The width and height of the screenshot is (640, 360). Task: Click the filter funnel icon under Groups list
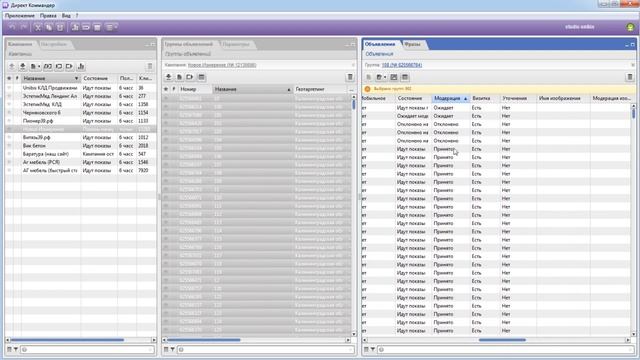[172, 349]
